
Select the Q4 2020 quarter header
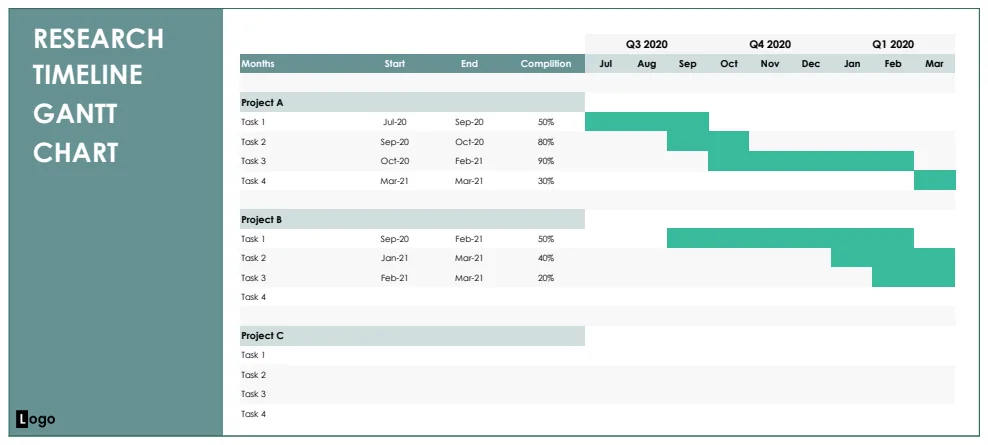[770, 44]
